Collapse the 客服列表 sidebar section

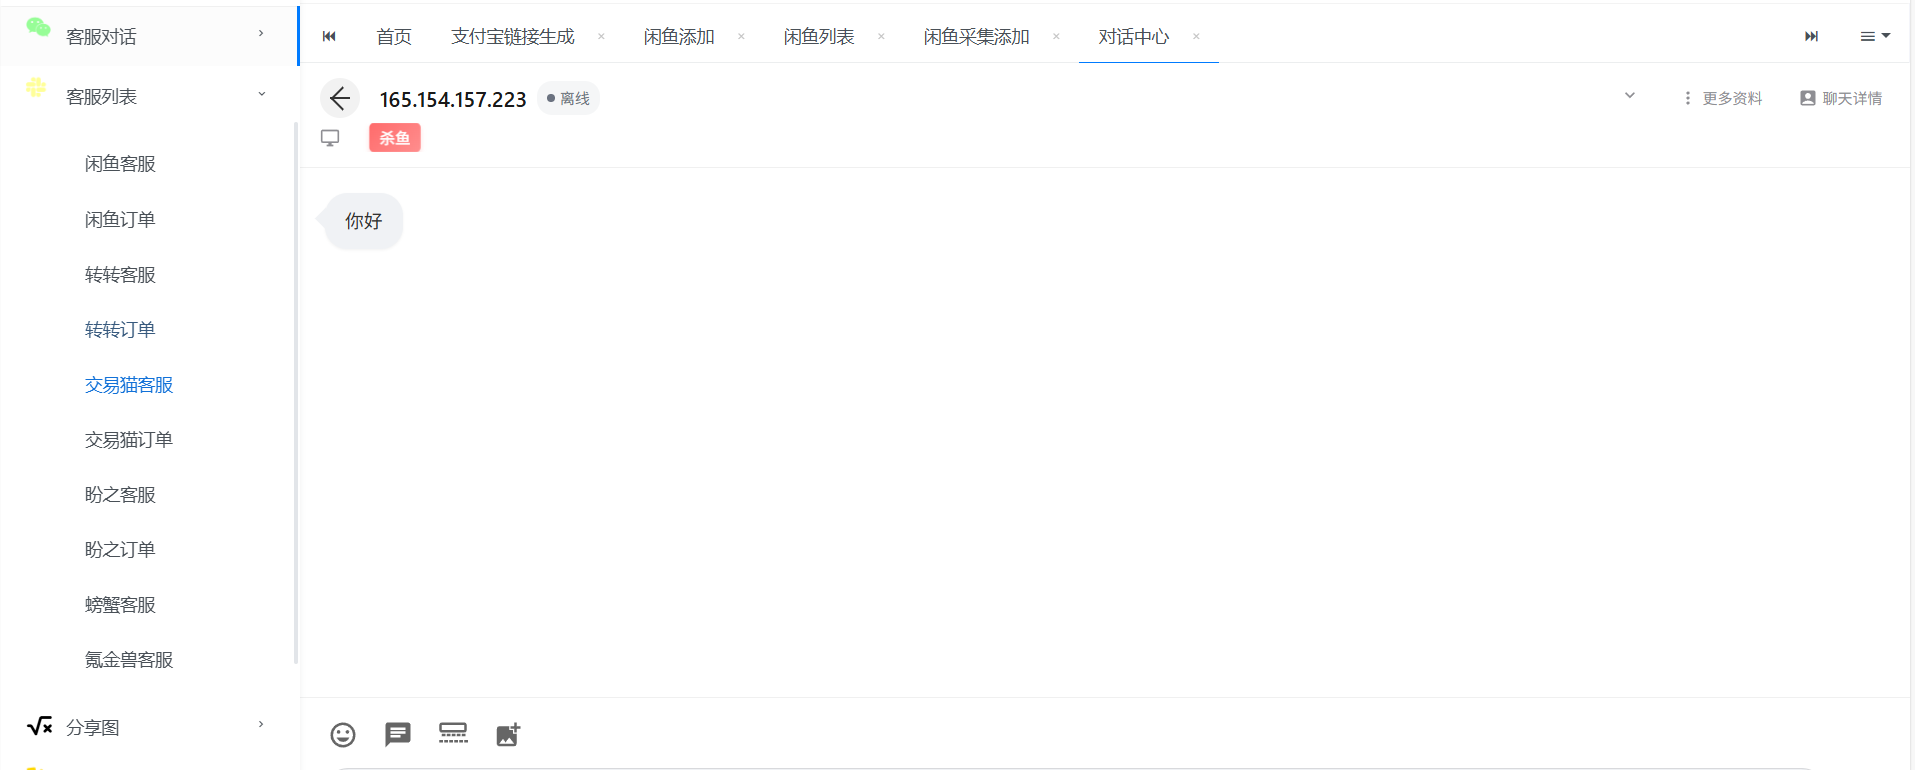pos(150,96)
